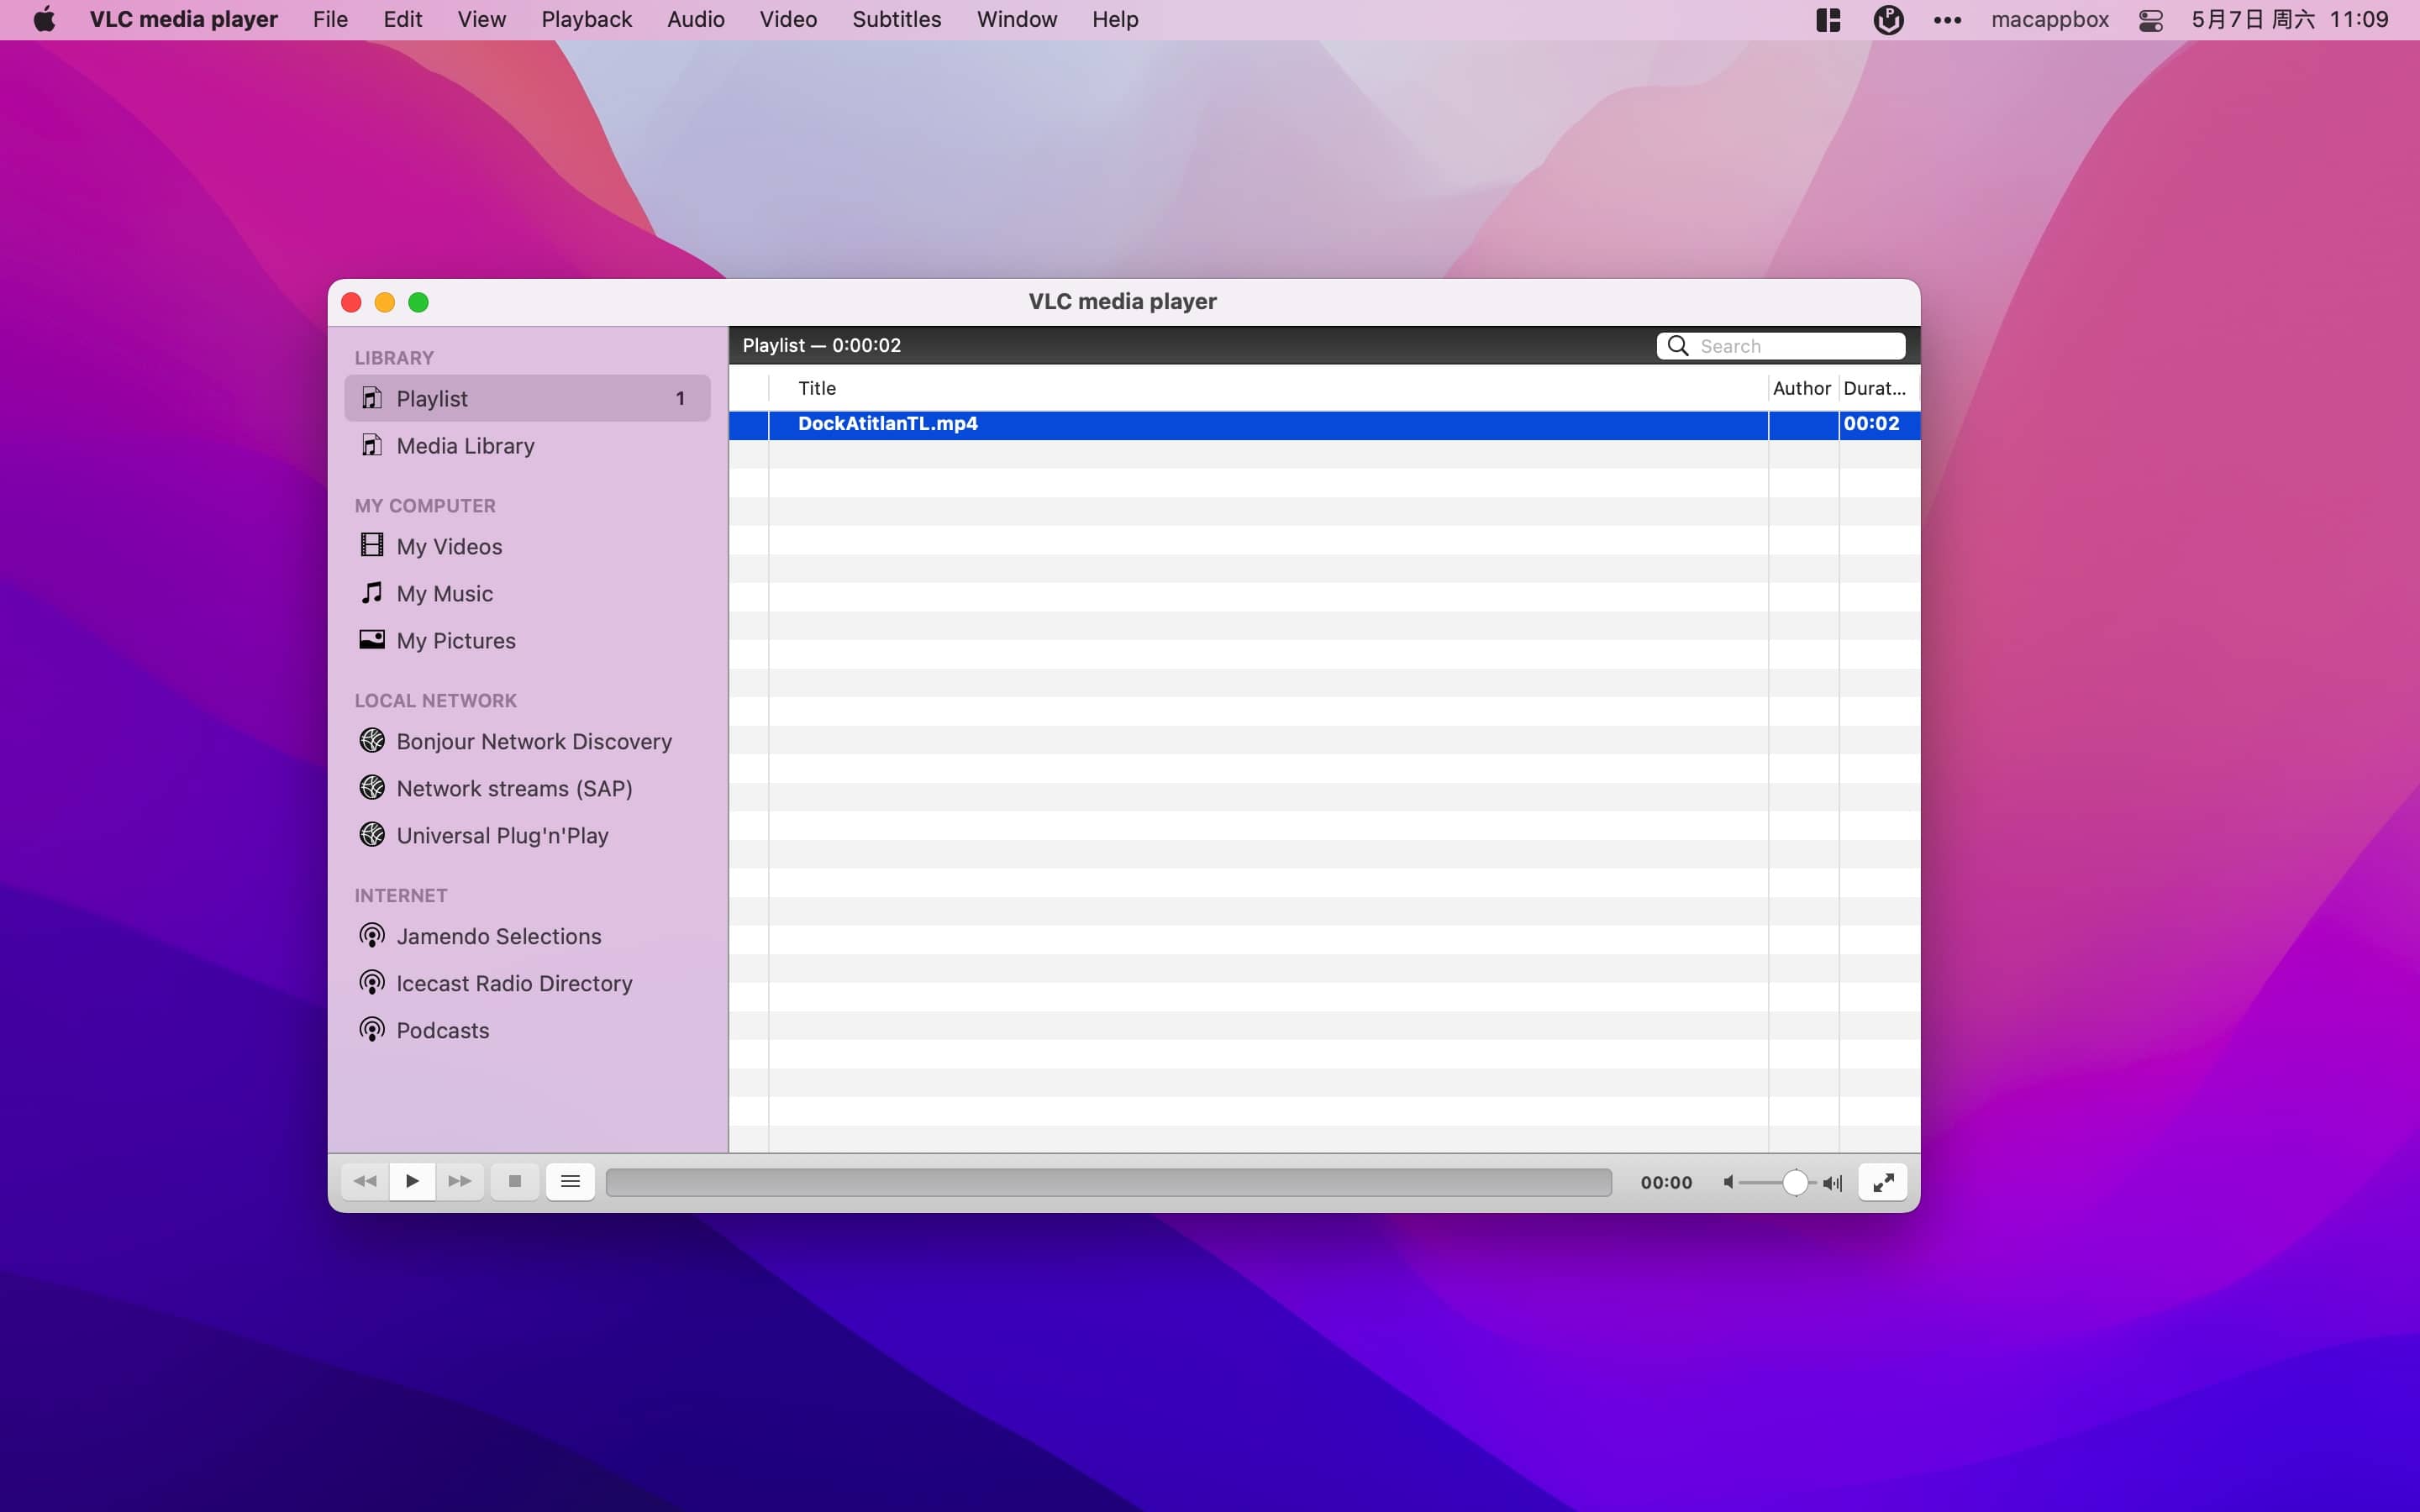This screenshot has width=2420, height=1512.
Task: Click the broadcast icon beside Icecast Radio Directory
Action: click(x=372, y=983)
